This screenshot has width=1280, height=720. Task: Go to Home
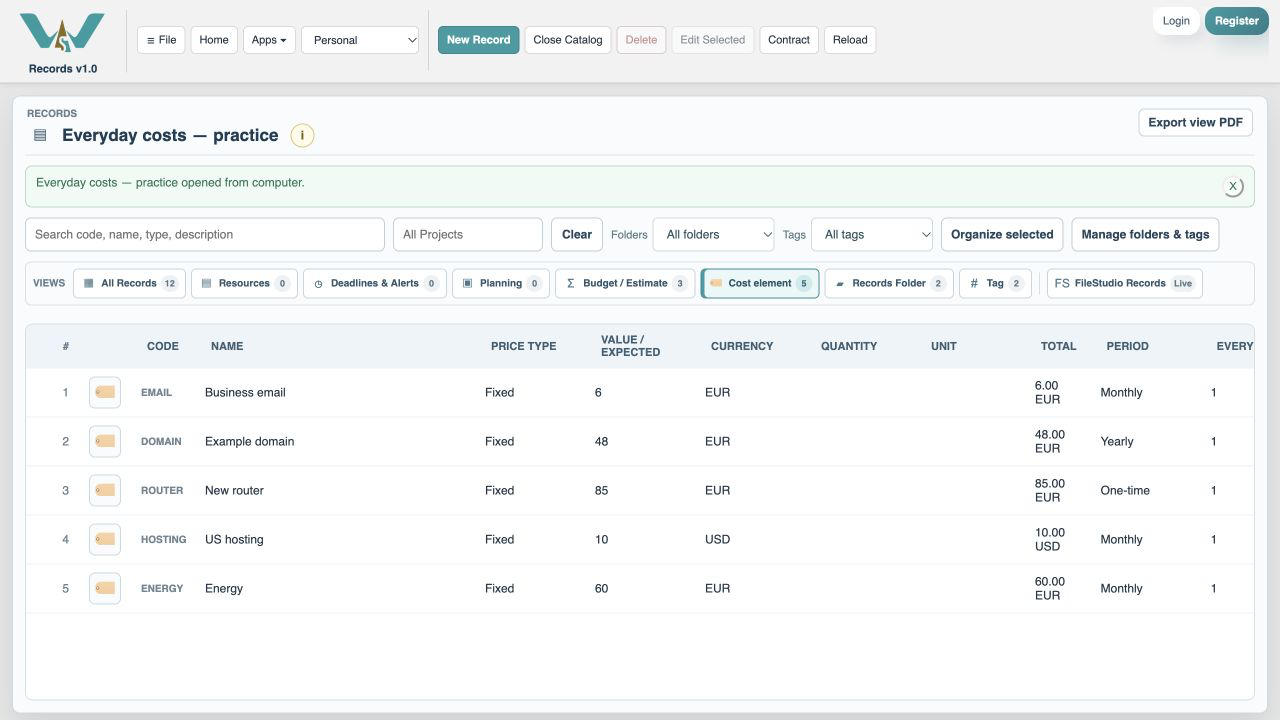[x=214, y=40]
